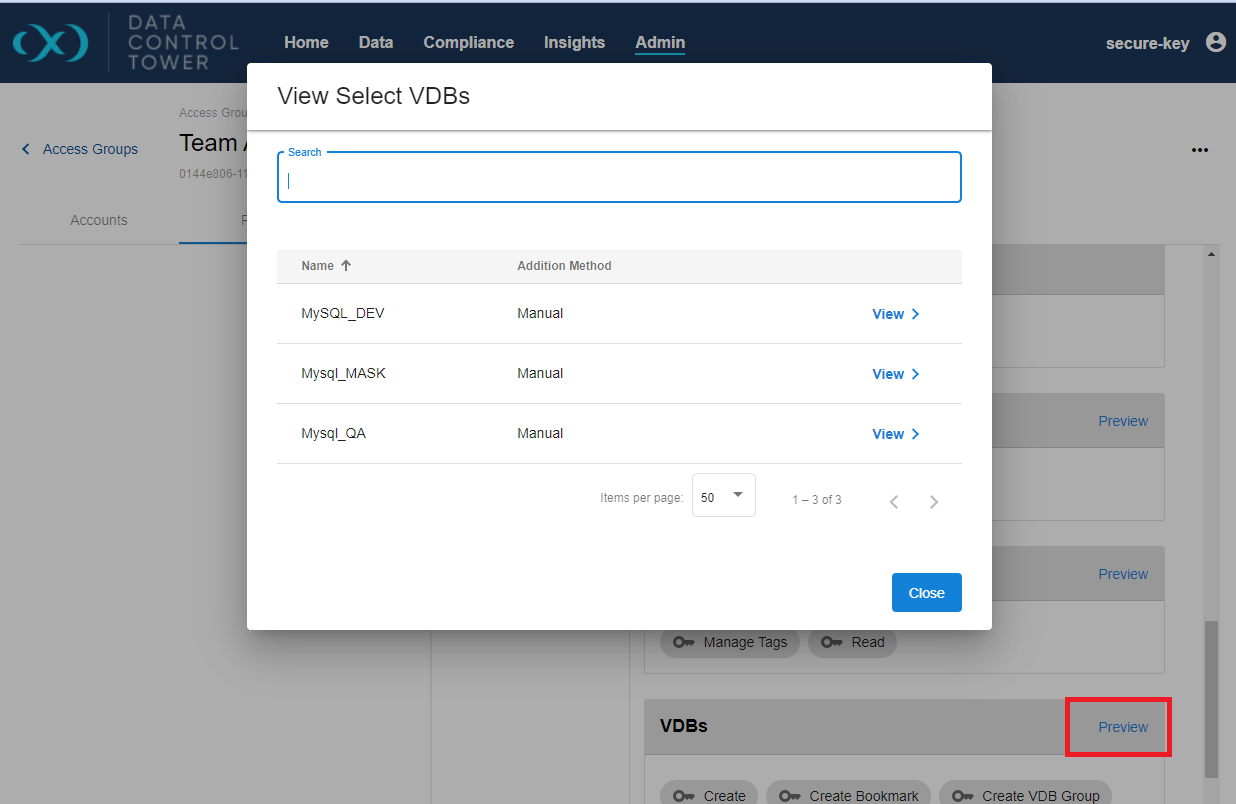Open the Insights menu

(x=574, y=42)
